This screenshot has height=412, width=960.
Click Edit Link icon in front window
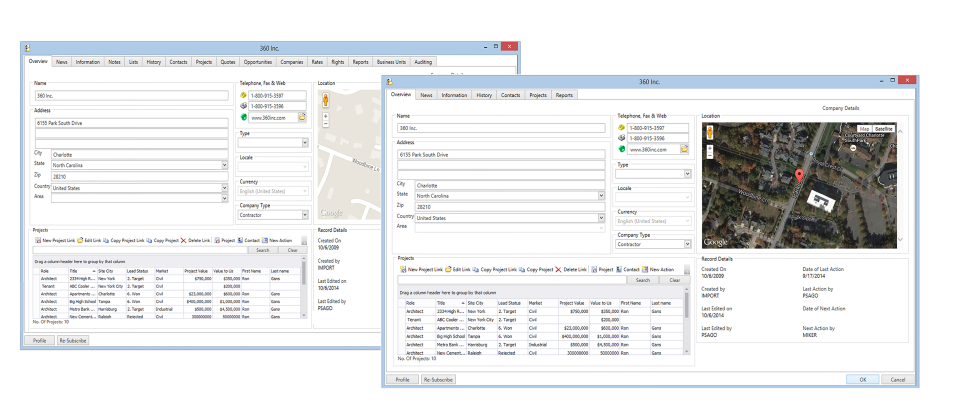tap(448, 269)
